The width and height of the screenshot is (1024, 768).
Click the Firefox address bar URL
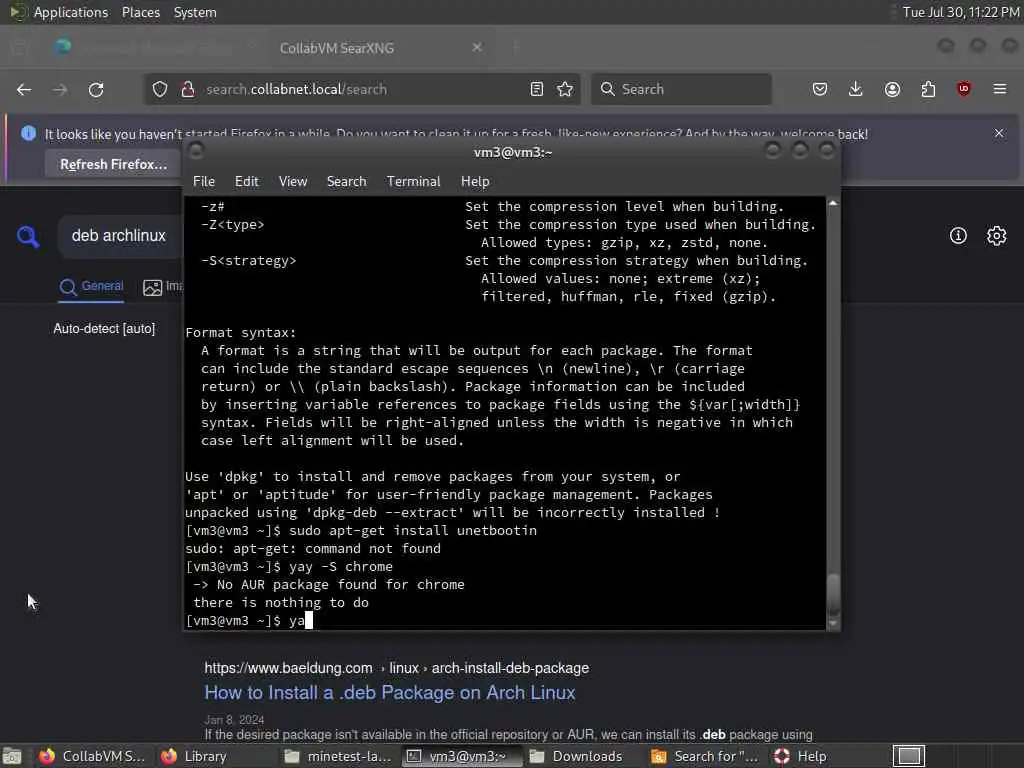(x=296, y=89)
